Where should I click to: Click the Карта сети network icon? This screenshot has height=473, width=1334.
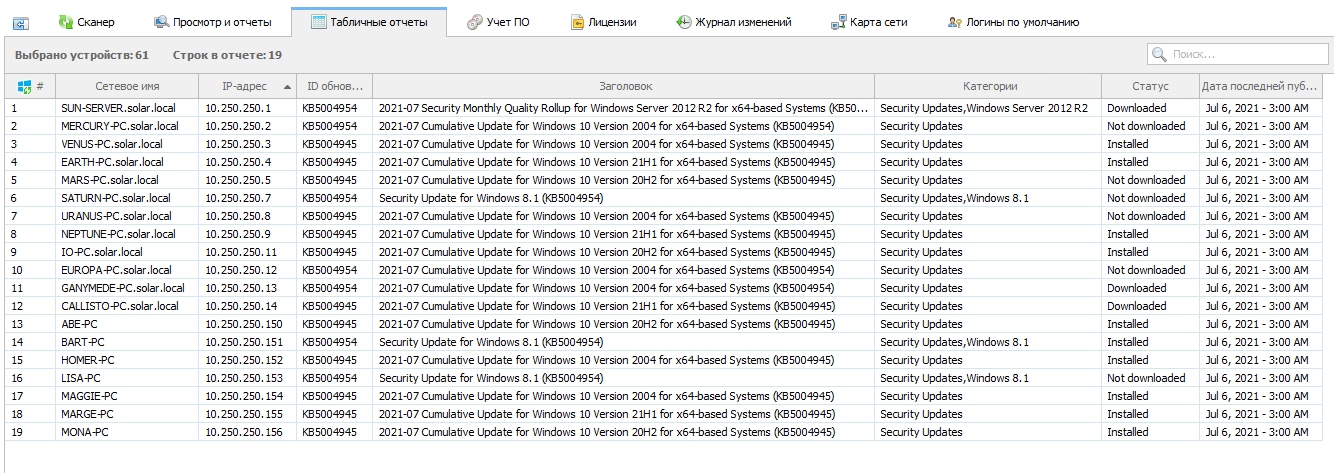pyautogui.click(x=839, y=22)
